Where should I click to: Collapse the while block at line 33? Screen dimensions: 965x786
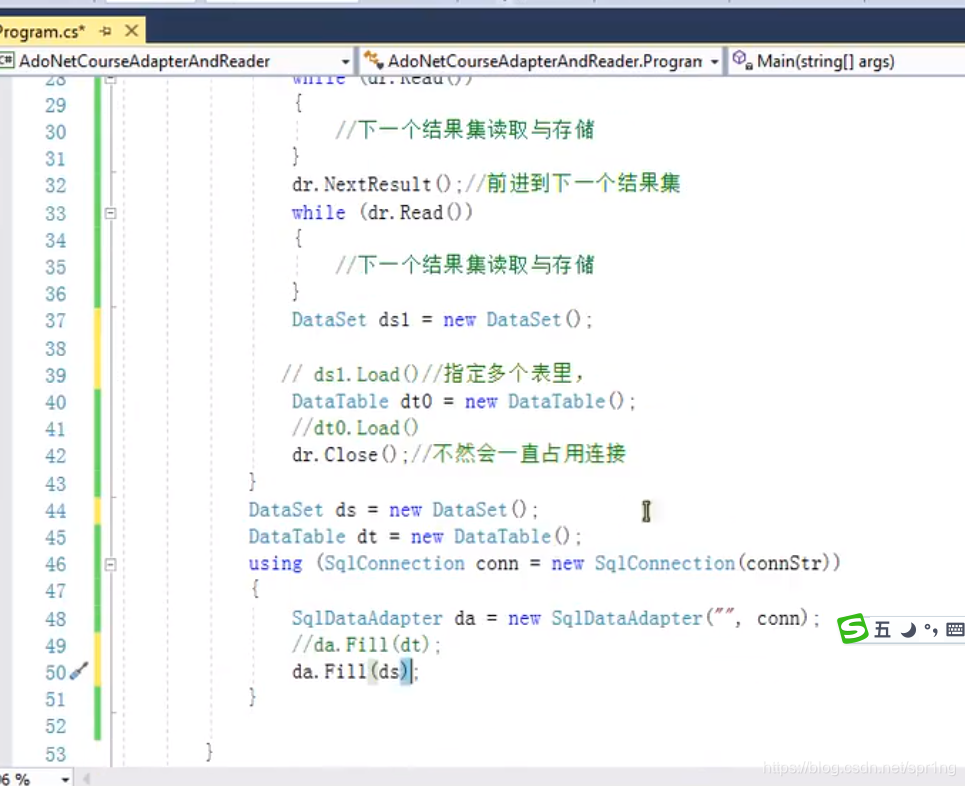coord(110,214)
